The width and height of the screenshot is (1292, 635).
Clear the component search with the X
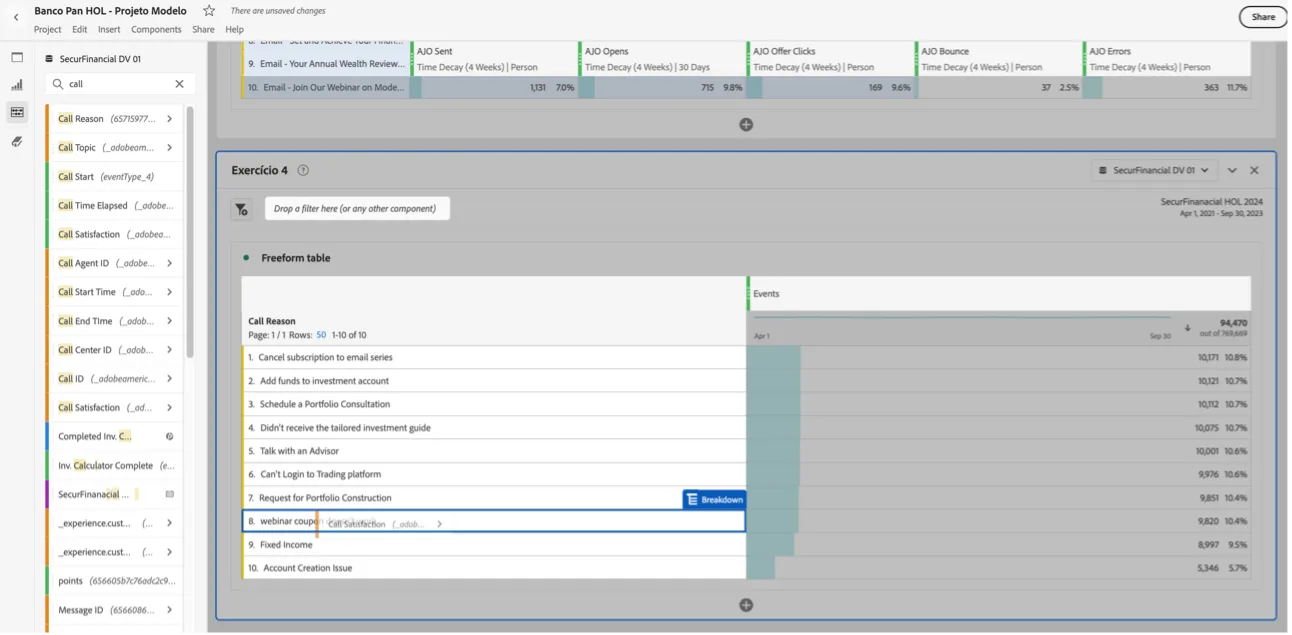pyautogui.click(x=180, y=85)
